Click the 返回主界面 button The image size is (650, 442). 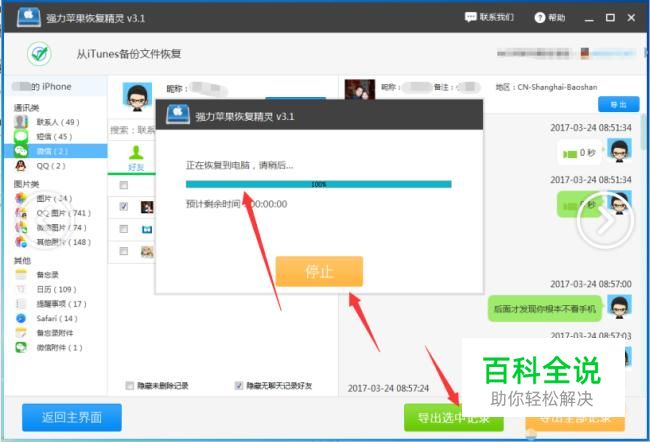pyautogui.click(x=72, y=418)
